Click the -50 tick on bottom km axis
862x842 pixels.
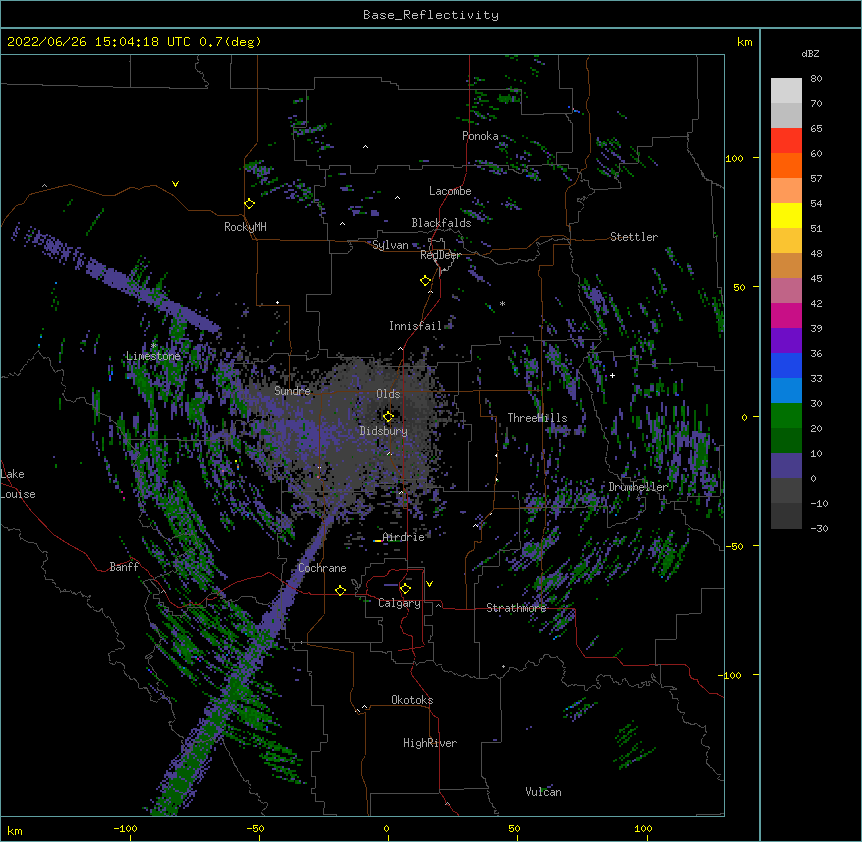tap(255, 828)
